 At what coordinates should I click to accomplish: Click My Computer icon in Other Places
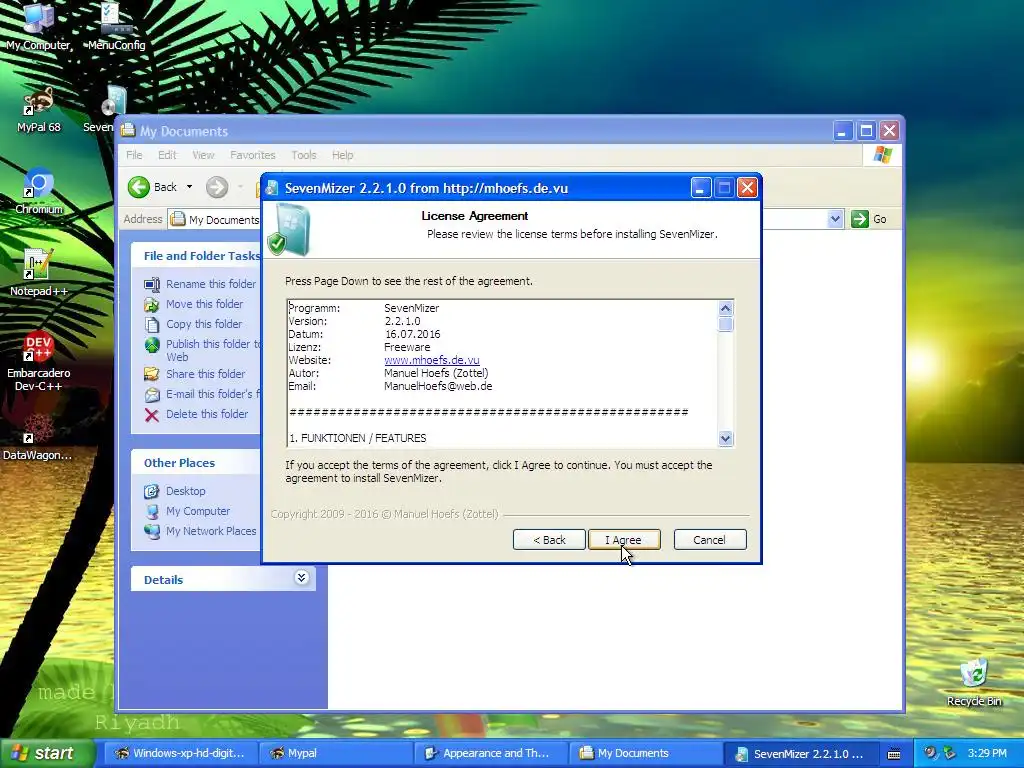pos(152,511)
